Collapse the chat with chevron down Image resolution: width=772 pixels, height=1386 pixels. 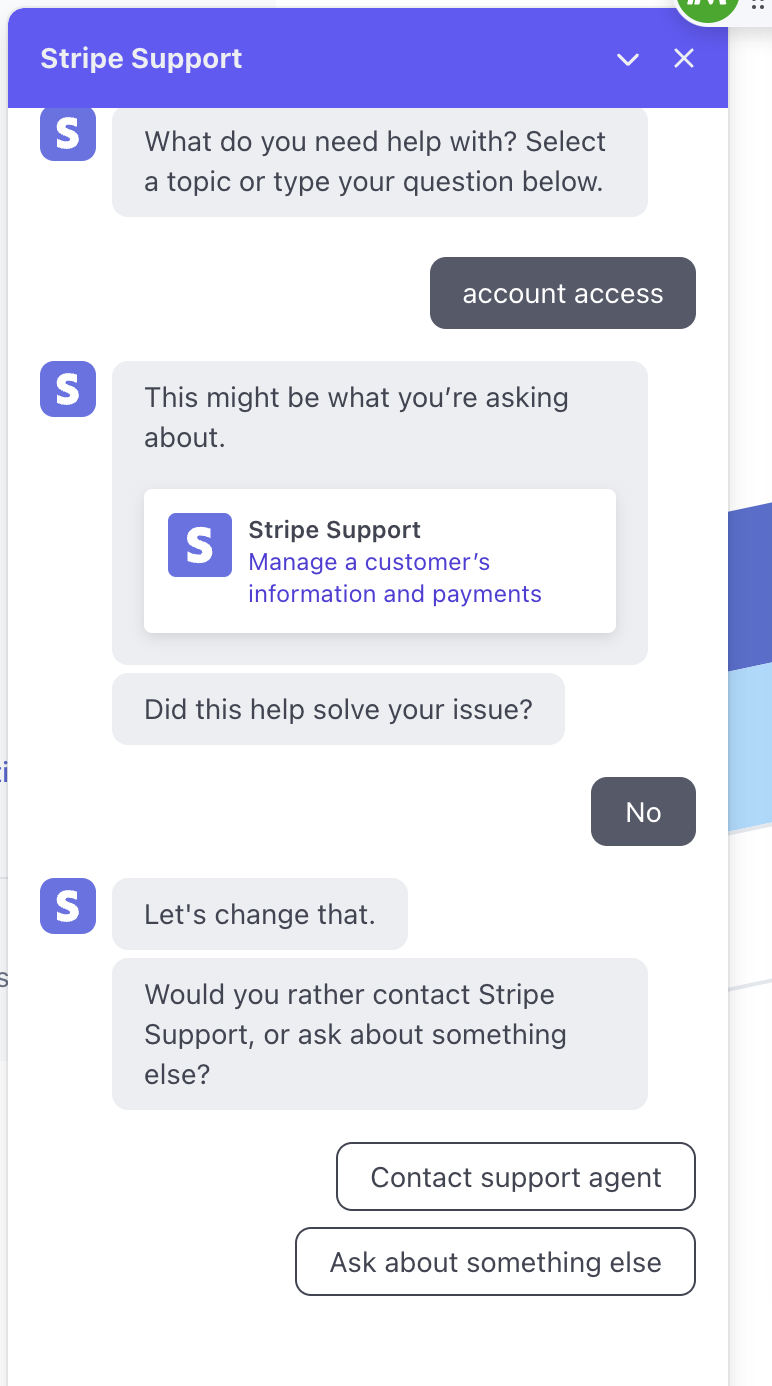(628, 59)
